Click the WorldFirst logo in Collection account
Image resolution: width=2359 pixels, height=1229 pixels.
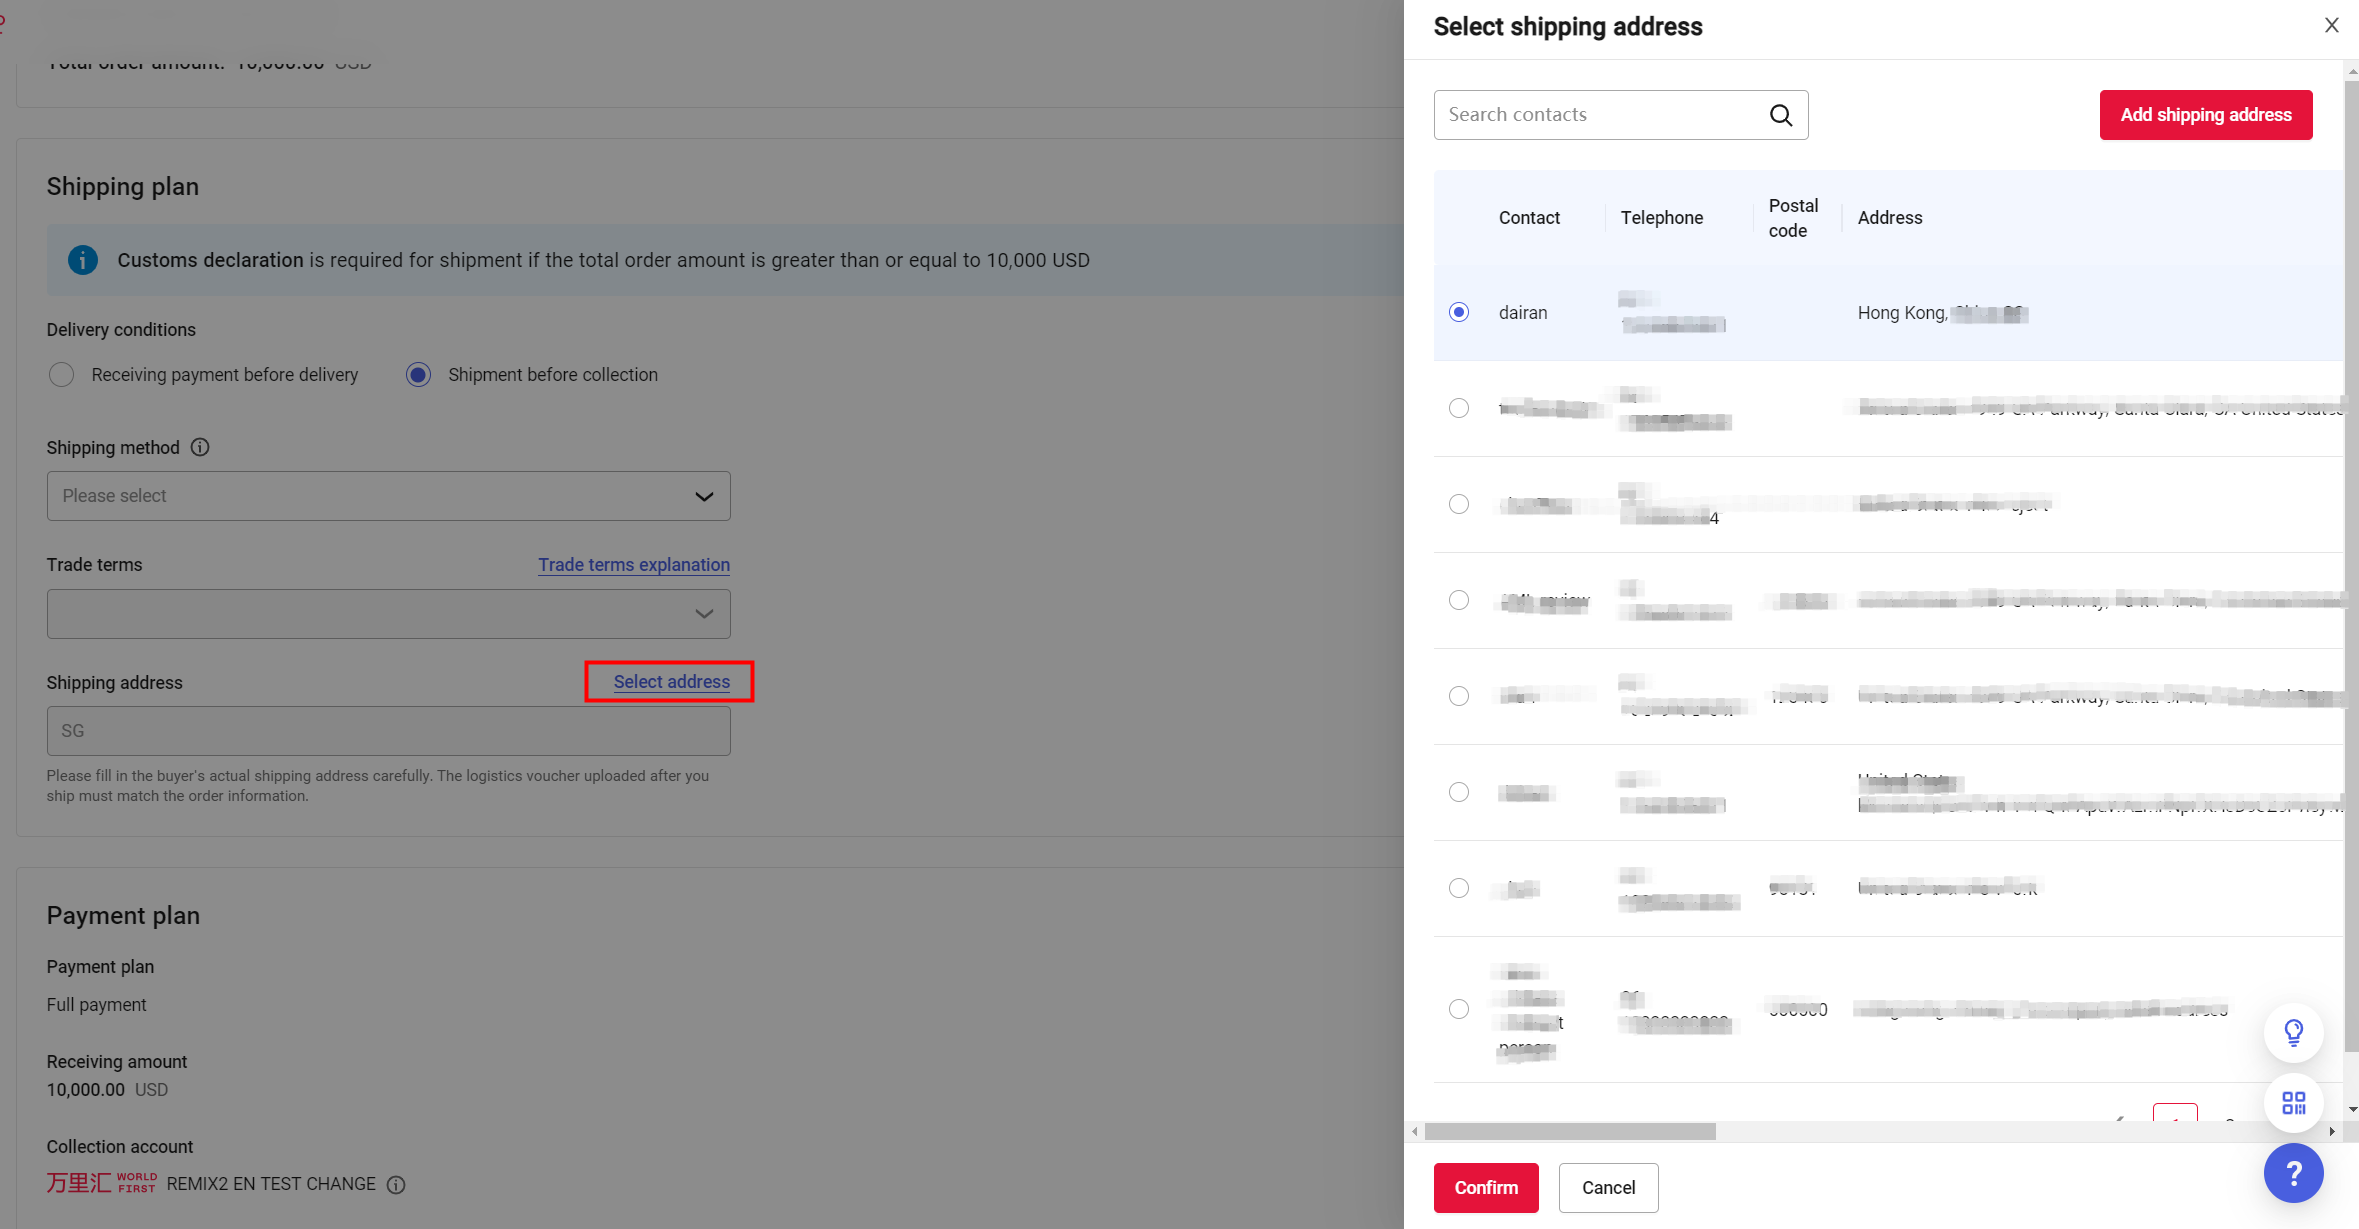(101, 1183)
